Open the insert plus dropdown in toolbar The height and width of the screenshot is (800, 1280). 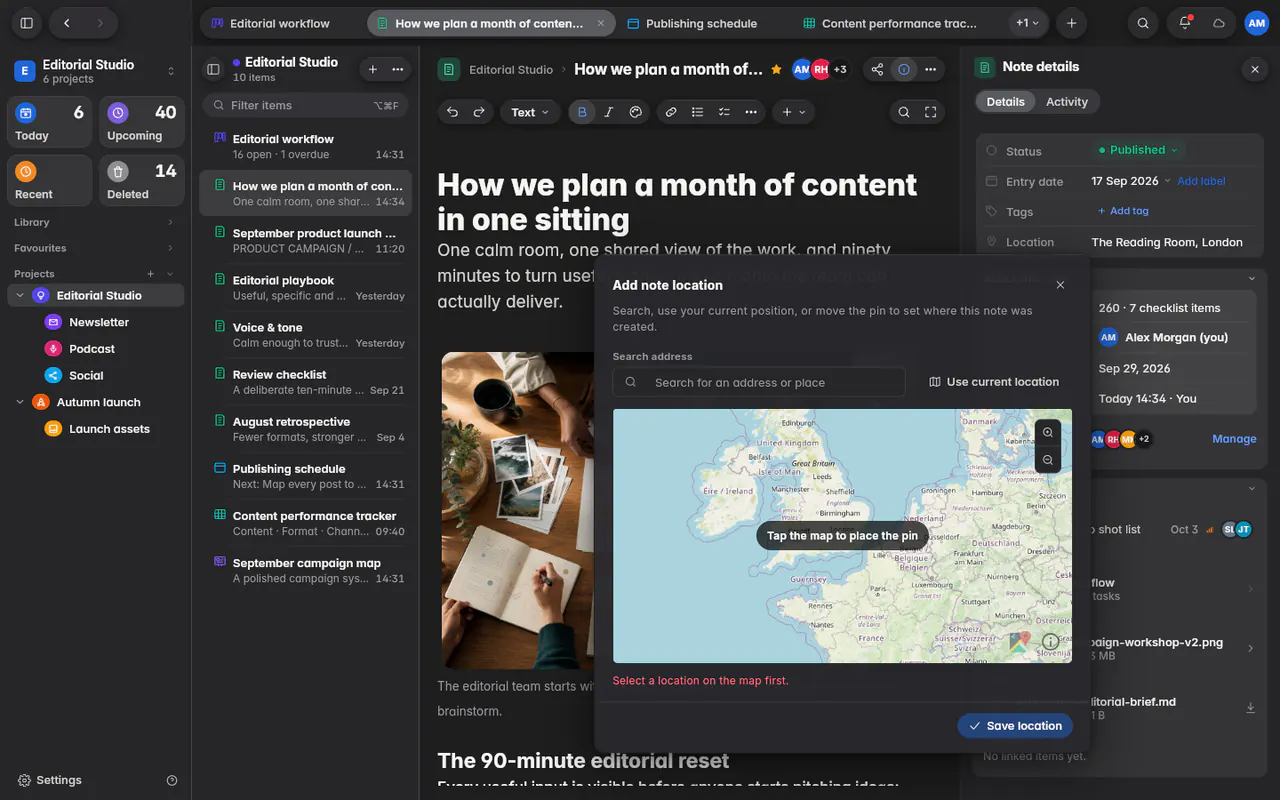[x=793, y=112]
